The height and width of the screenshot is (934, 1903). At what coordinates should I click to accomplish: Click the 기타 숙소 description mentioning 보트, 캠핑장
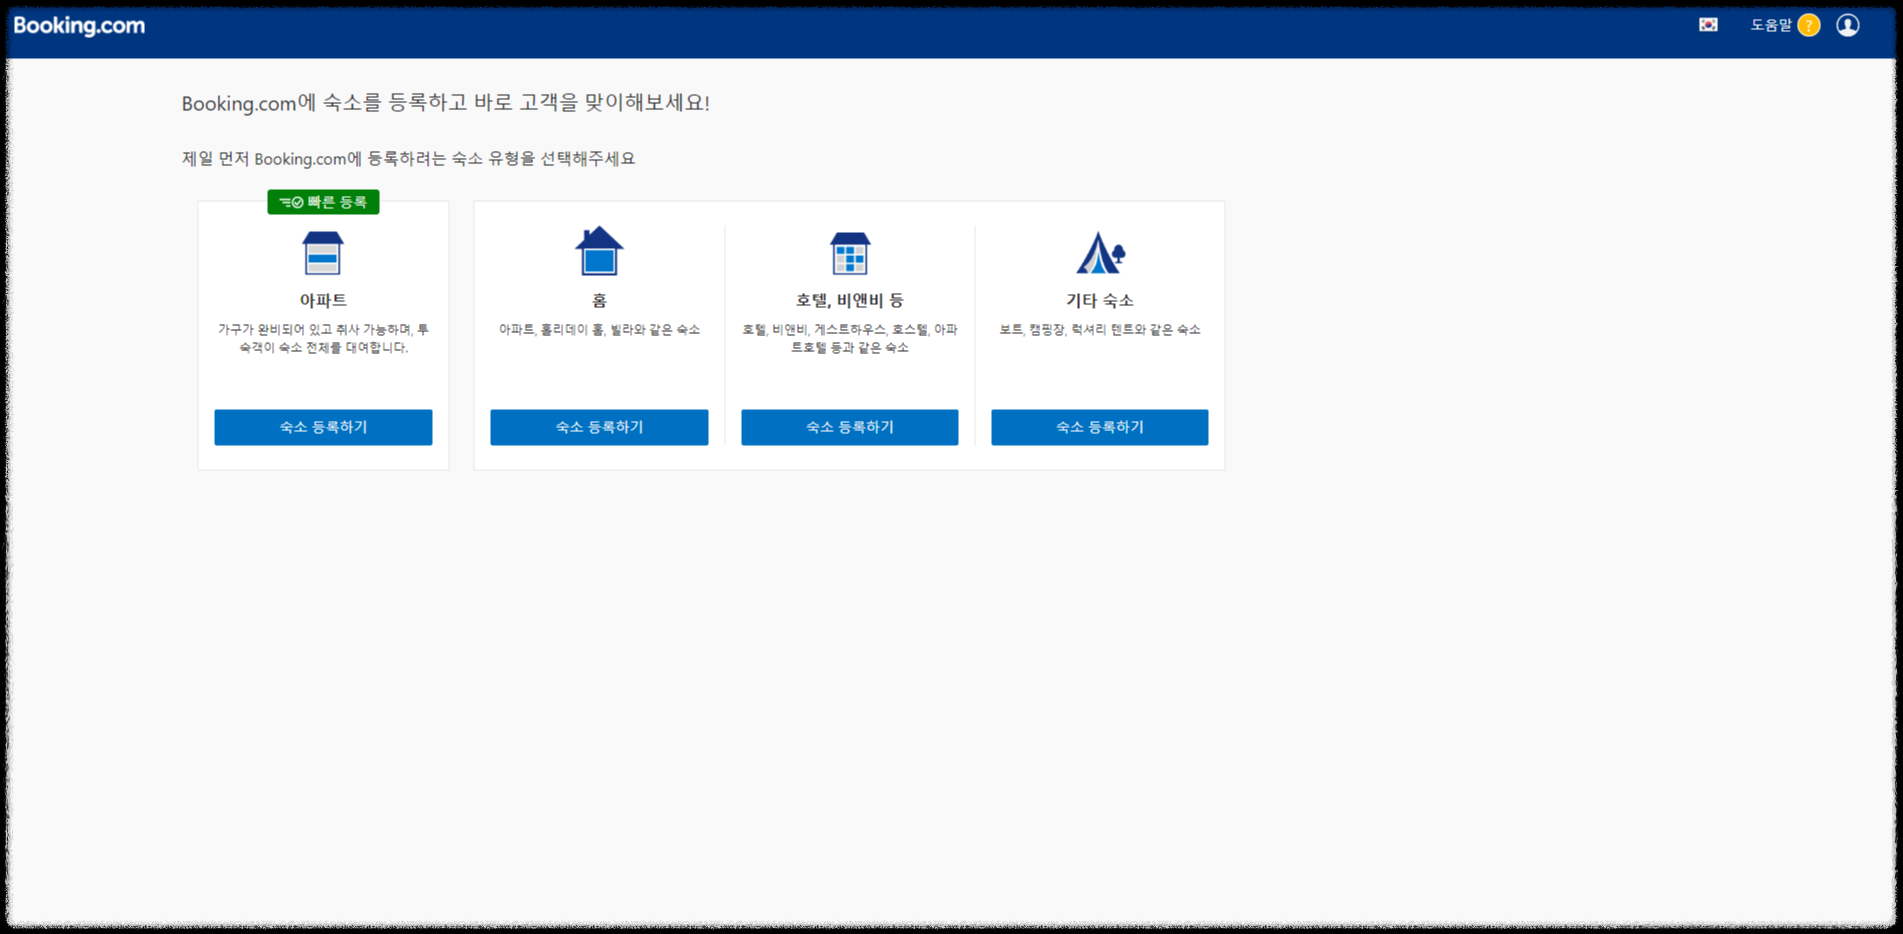(x=1100, y=329)
